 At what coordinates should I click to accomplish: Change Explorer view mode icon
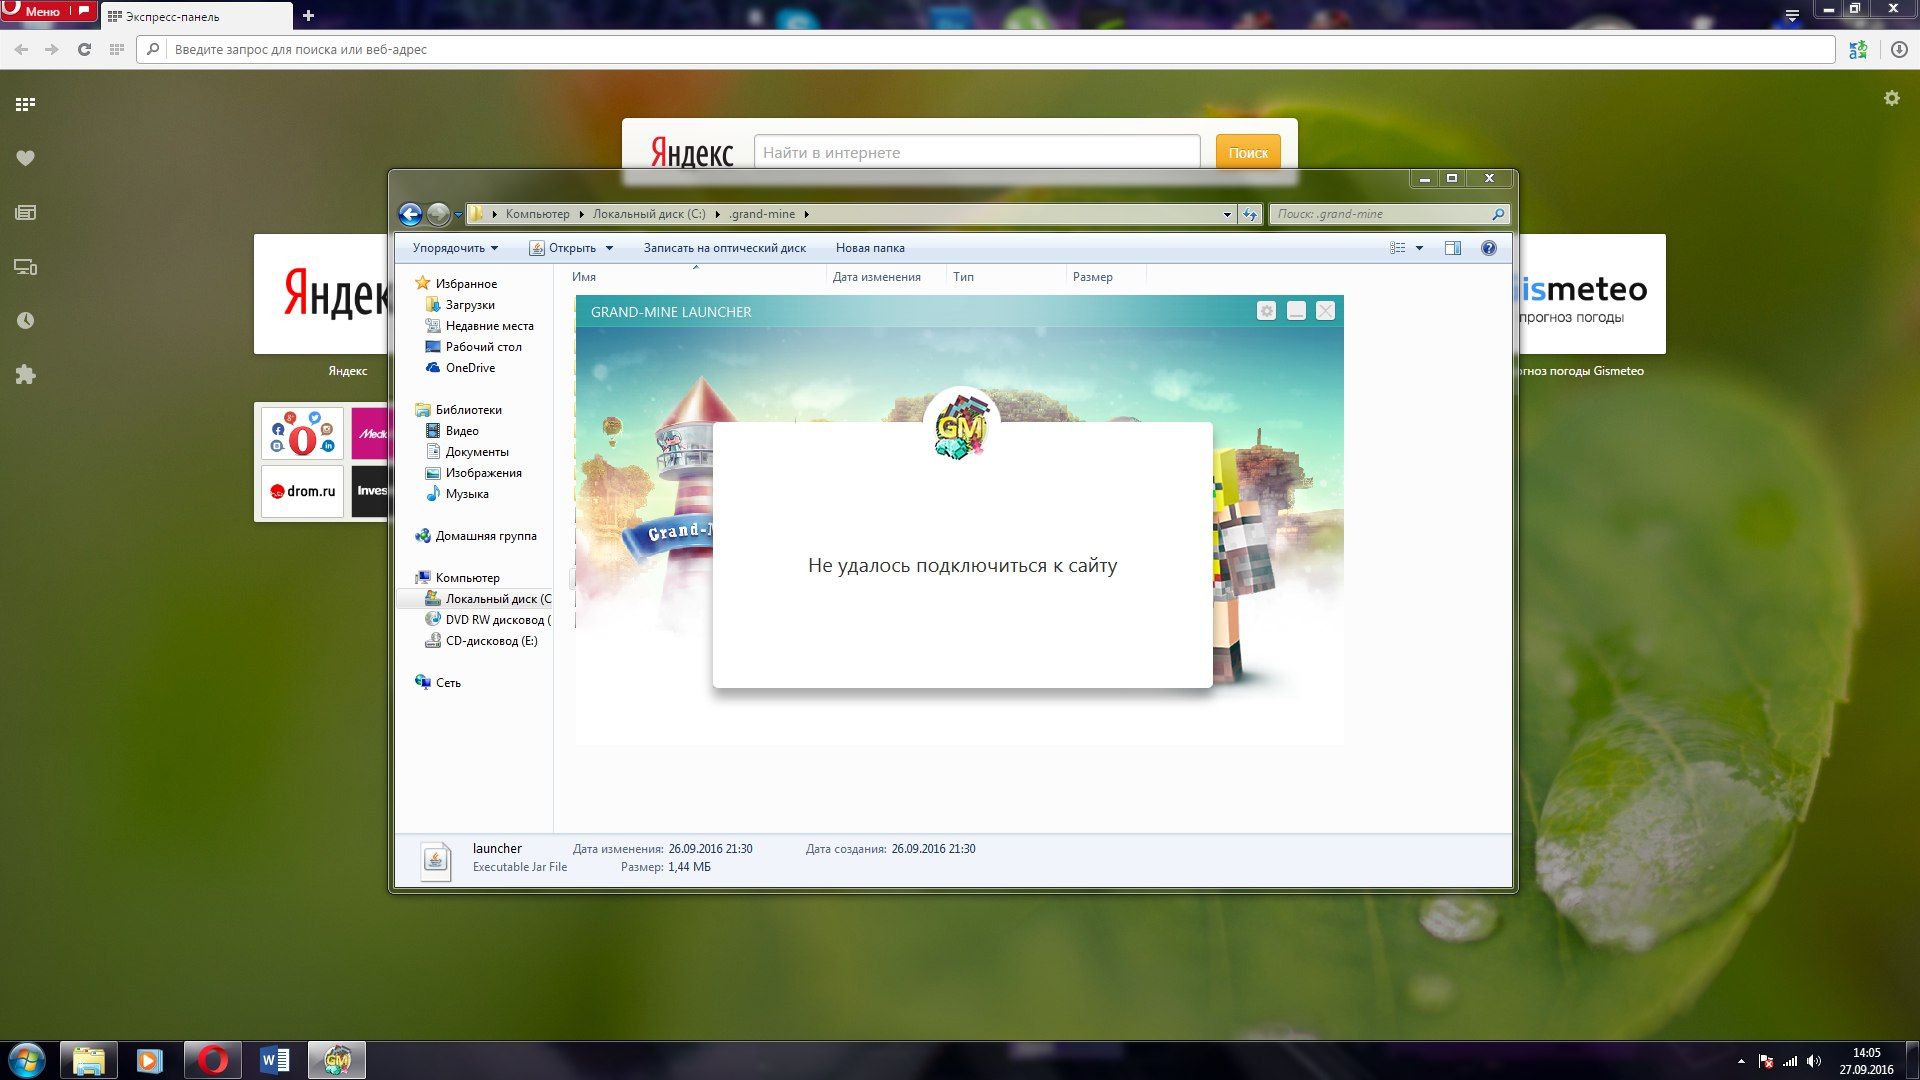coord(1398,248)
